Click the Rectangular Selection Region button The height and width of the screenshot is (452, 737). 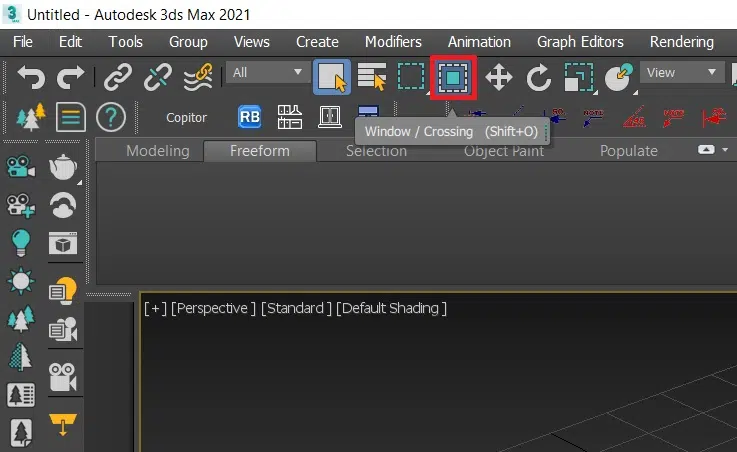411,76
